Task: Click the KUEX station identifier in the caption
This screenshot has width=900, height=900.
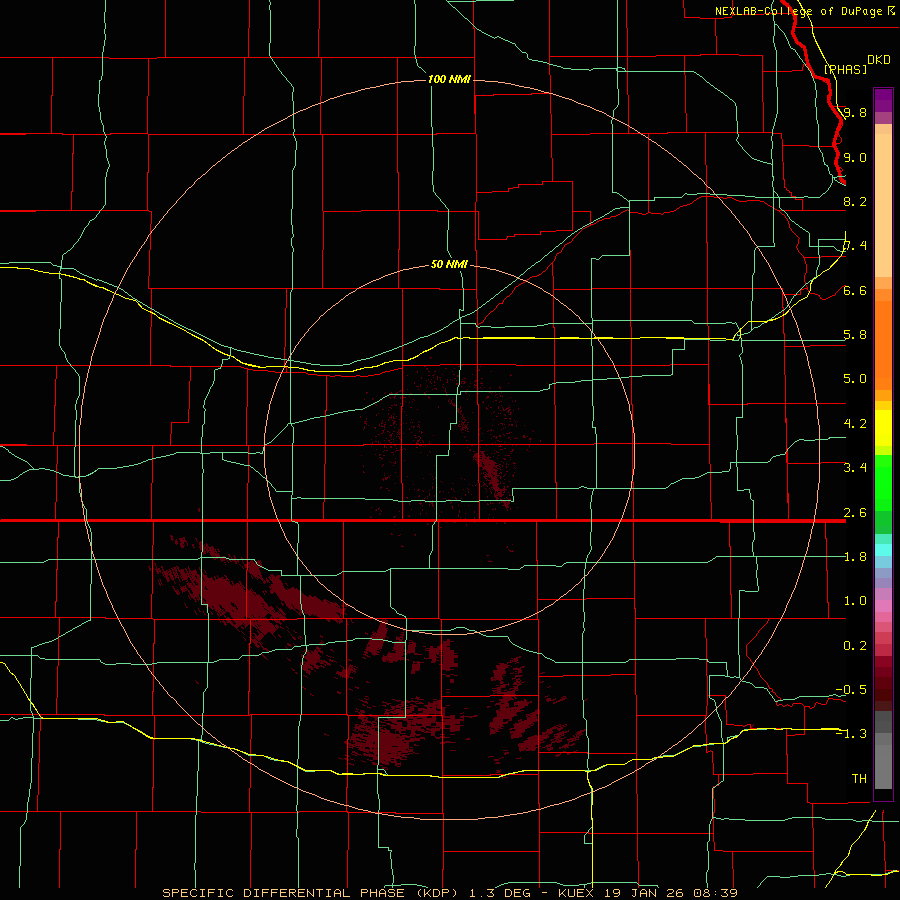Action: click(x=575, y=893)
